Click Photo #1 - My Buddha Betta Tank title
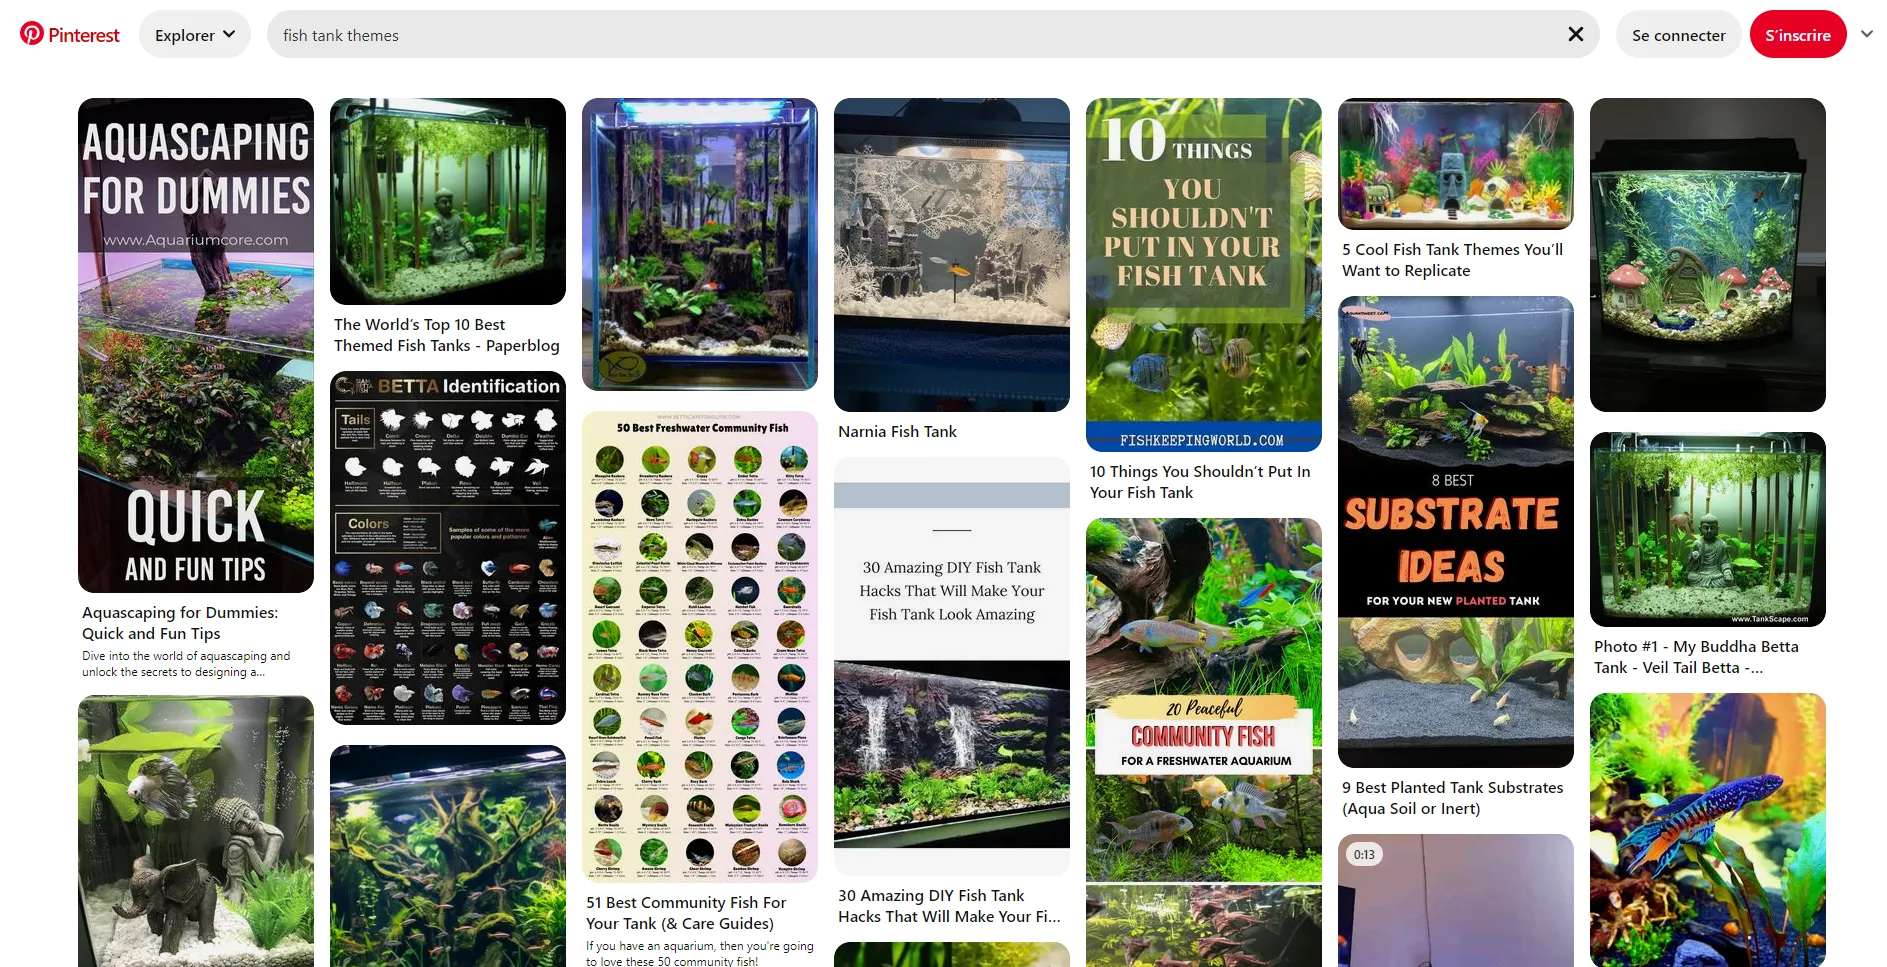 [1696, 657]
